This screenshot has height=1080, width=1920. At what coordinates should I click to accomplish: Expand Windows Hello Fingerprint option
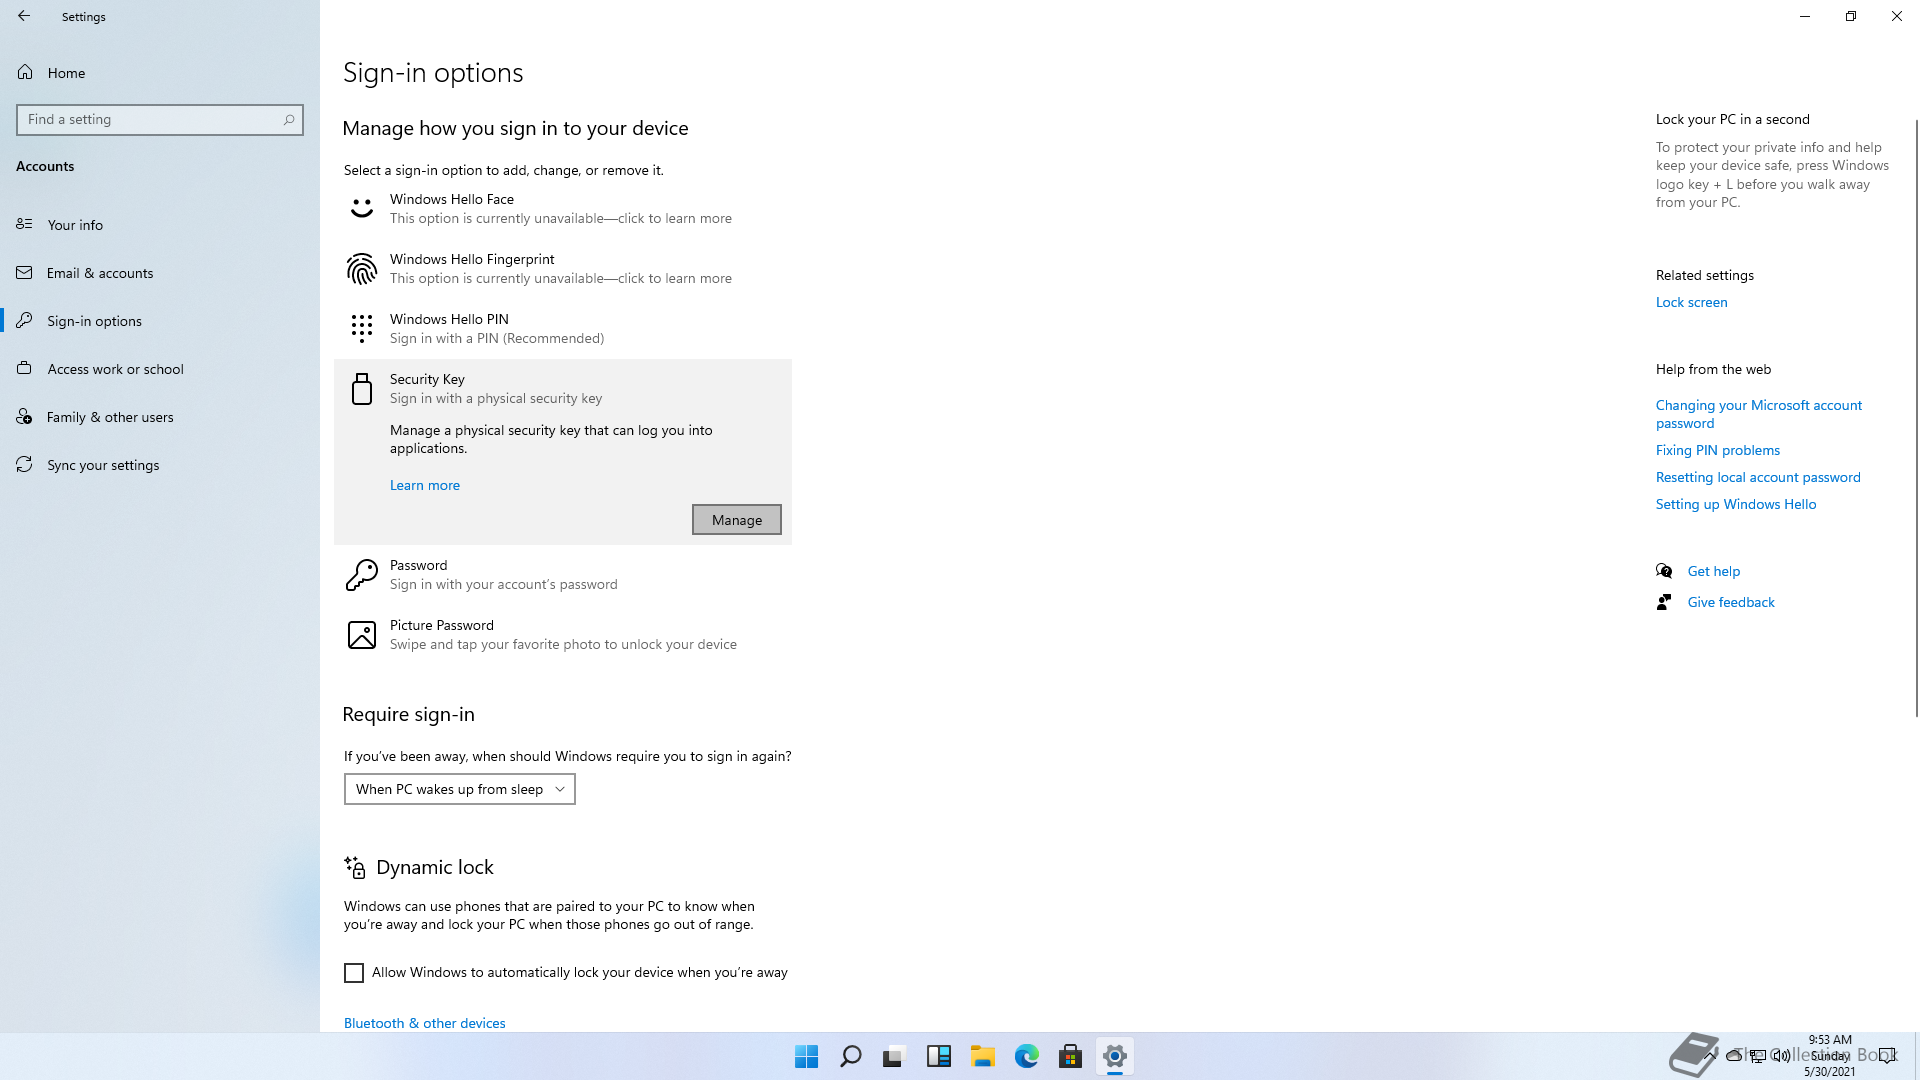tap(562, 268)
